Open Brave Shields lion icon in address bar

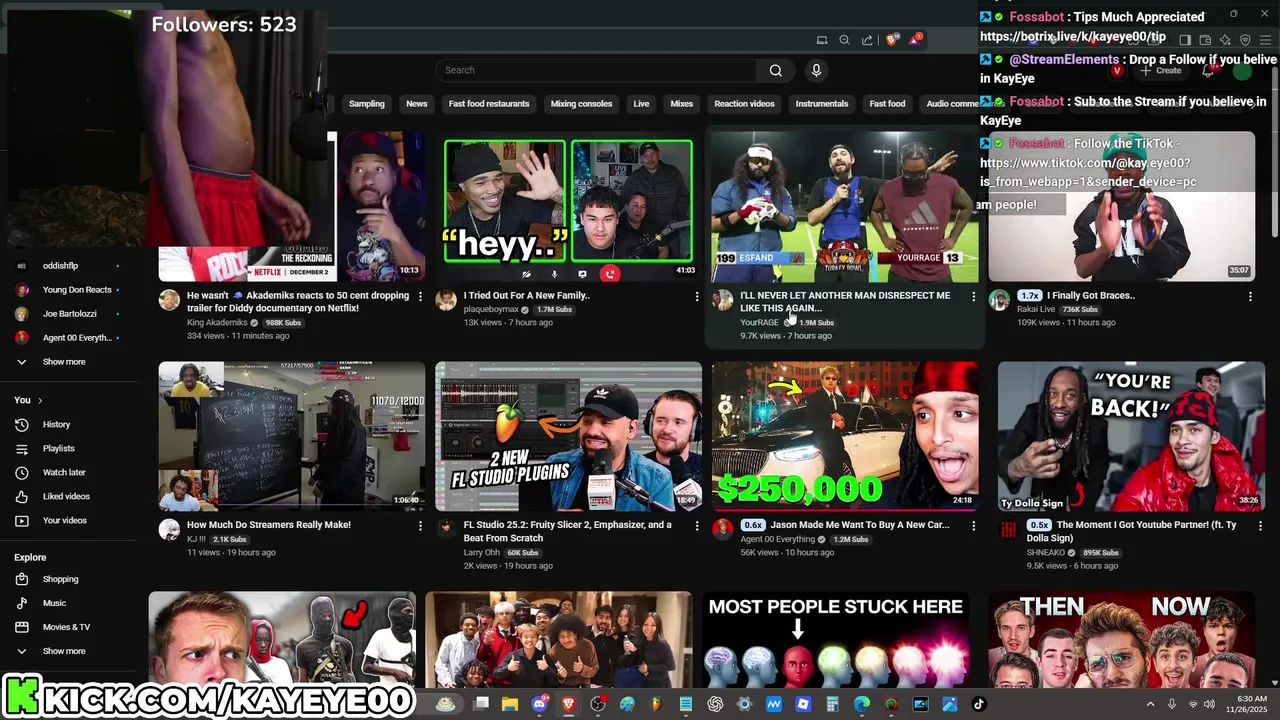[x=892, y=40]
